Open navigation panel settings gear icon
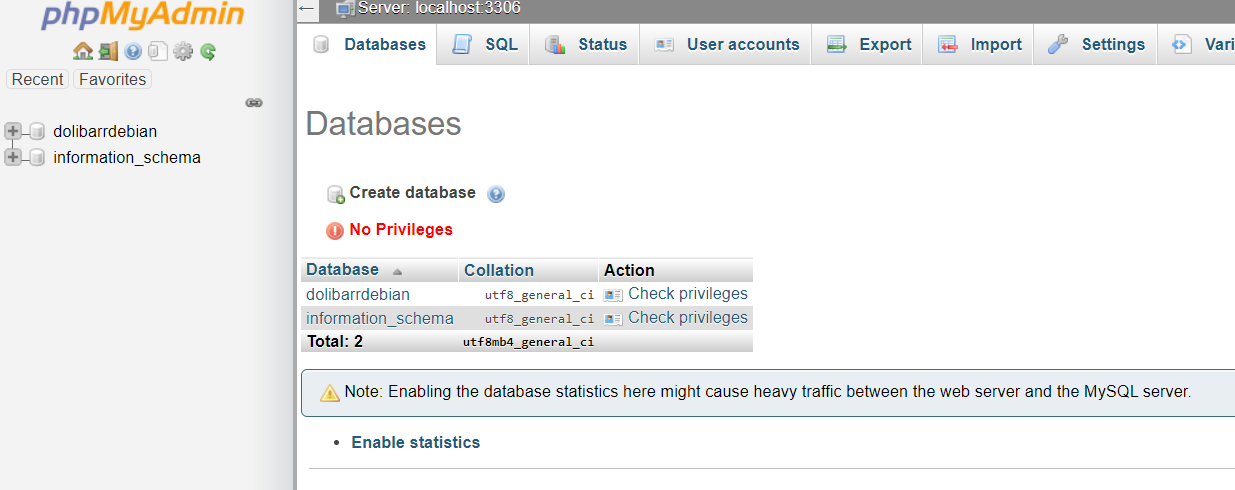Image resolution: width=1235 pixels, height=490 pixels. pyautogui.click(x=183, y=51)
